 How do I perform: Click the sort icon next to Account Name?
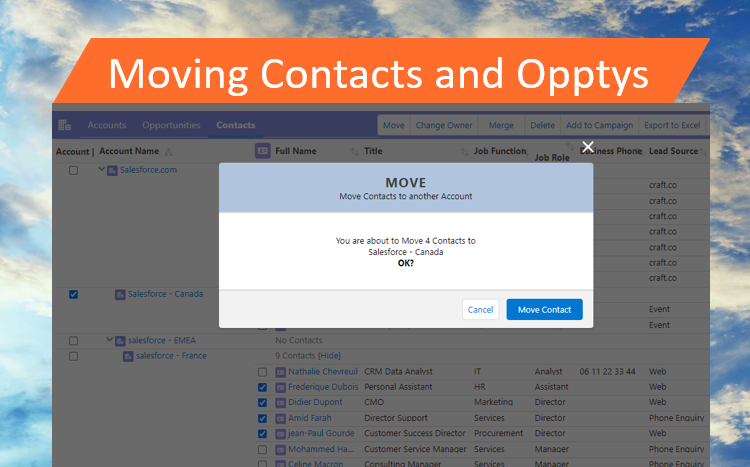pos(169,152)
